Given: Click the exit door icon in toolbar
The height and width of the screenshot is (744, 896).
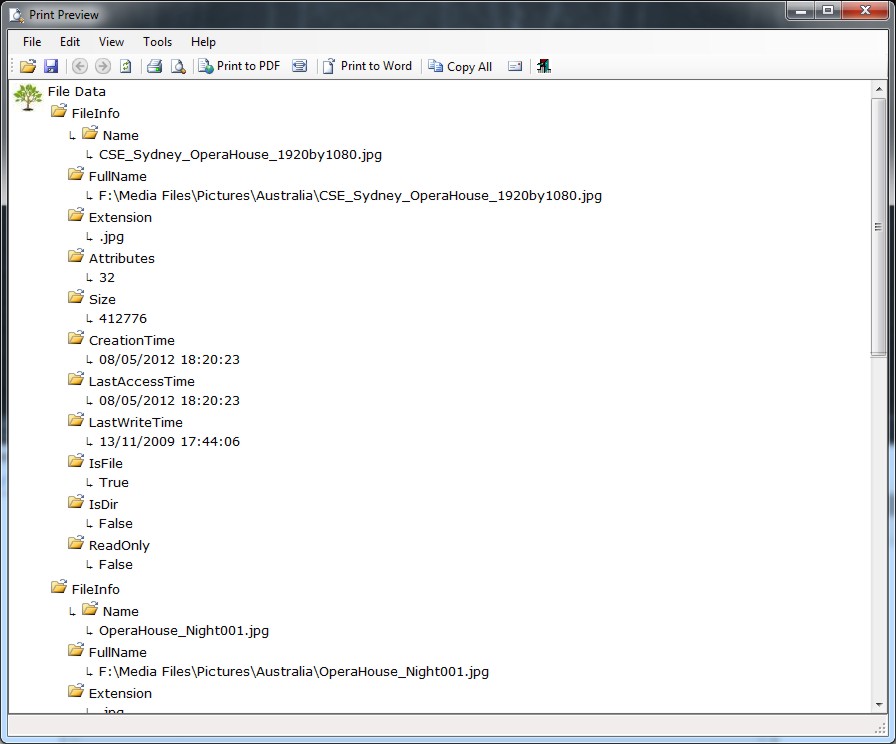Looking at the screenshot, I should 544,66.
